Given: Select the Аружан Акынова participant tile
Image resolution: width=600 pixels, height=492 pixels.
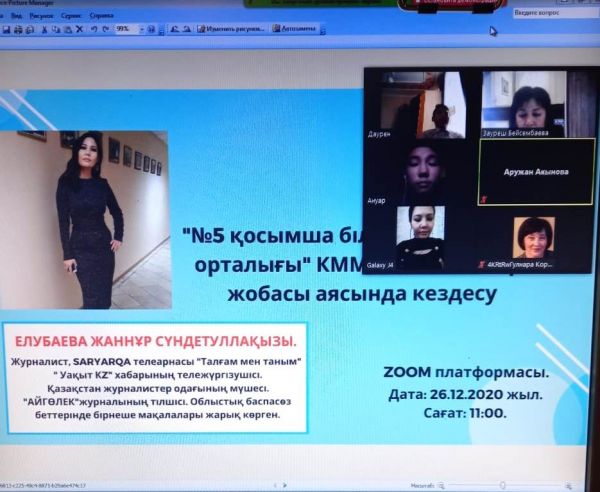Looking at the screenshot, I should [x=536, y=172].
